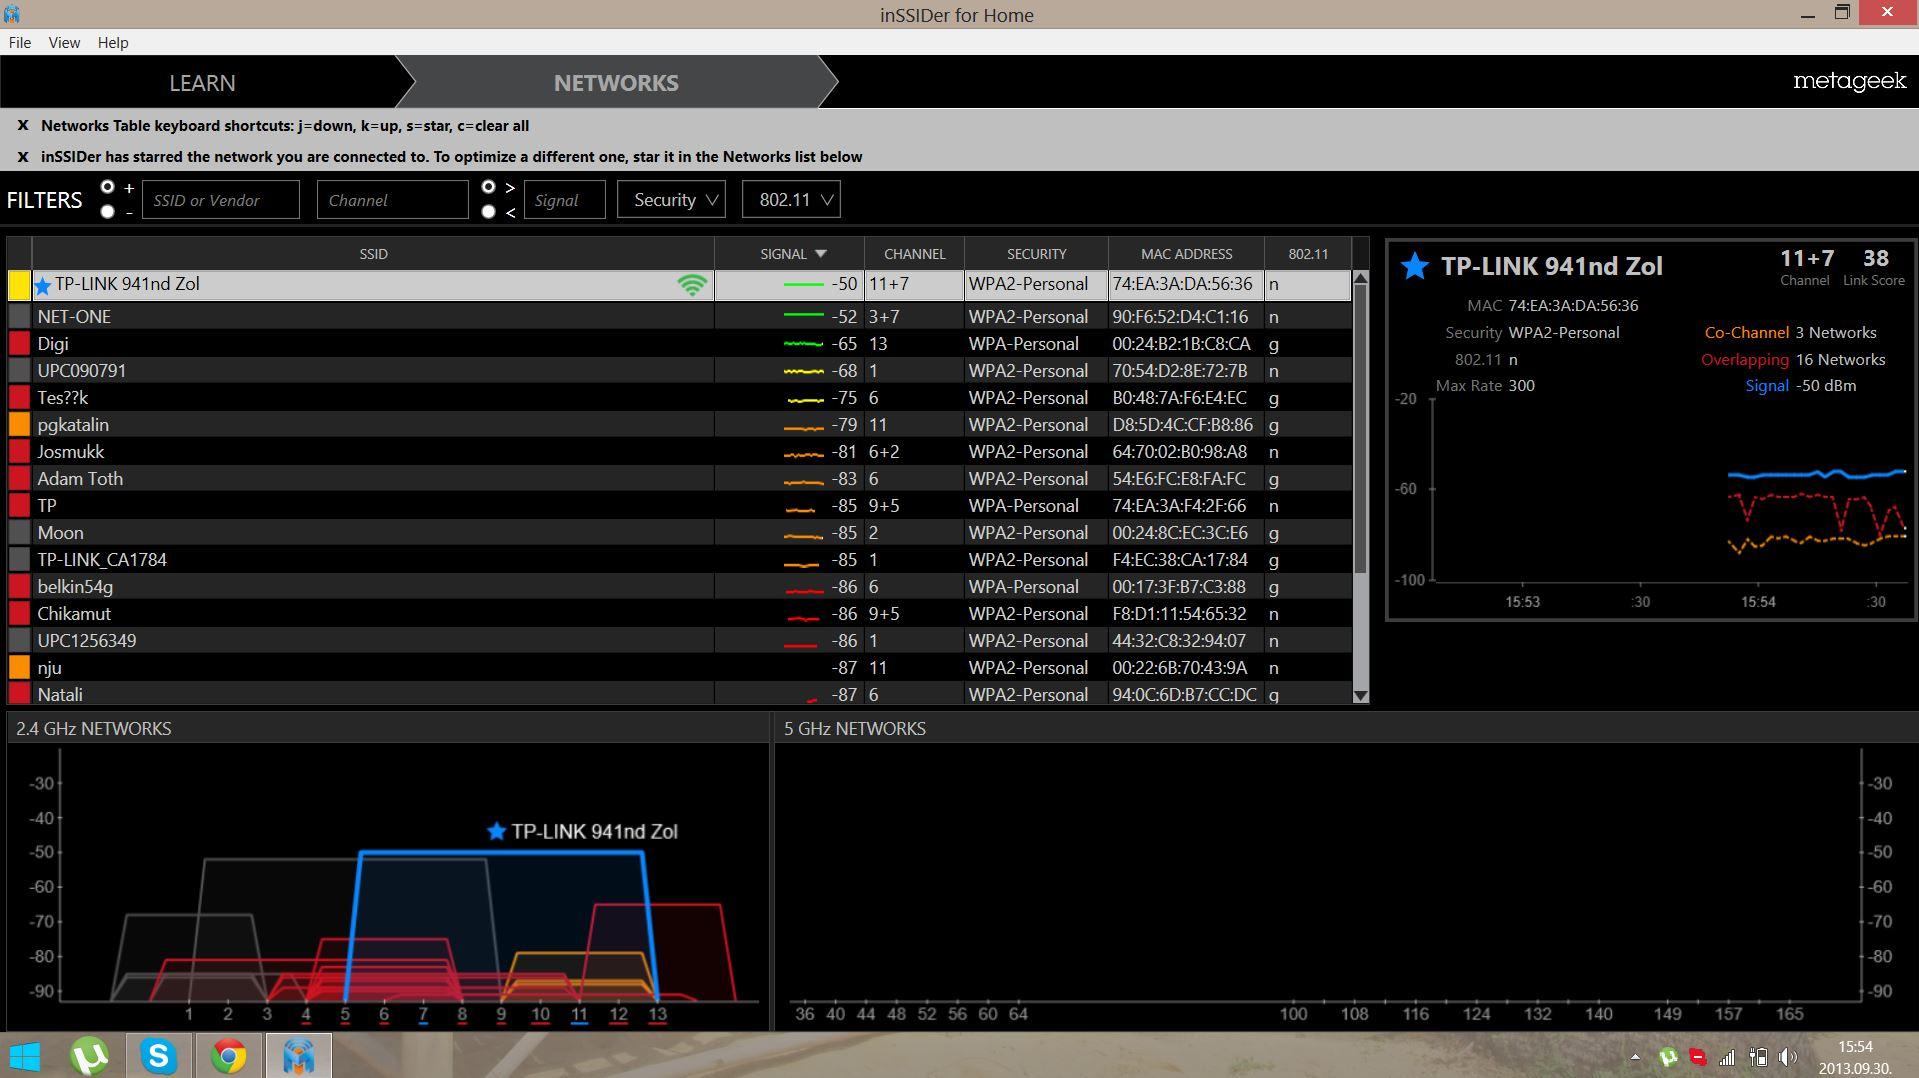Expand the Security filter dropdown
The width and height of the screenshot is (1919, 1078).
[671, 200]
